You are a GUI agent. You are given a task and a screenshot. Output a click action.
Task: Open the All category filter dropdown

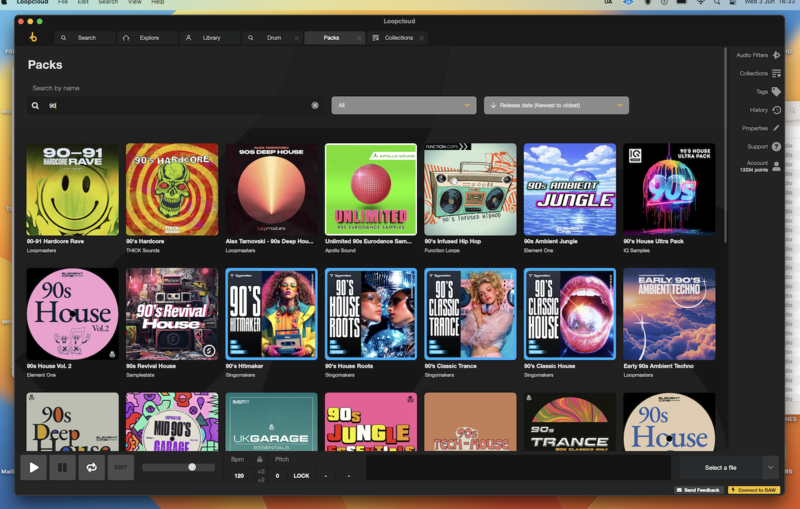tap(404, 106)
